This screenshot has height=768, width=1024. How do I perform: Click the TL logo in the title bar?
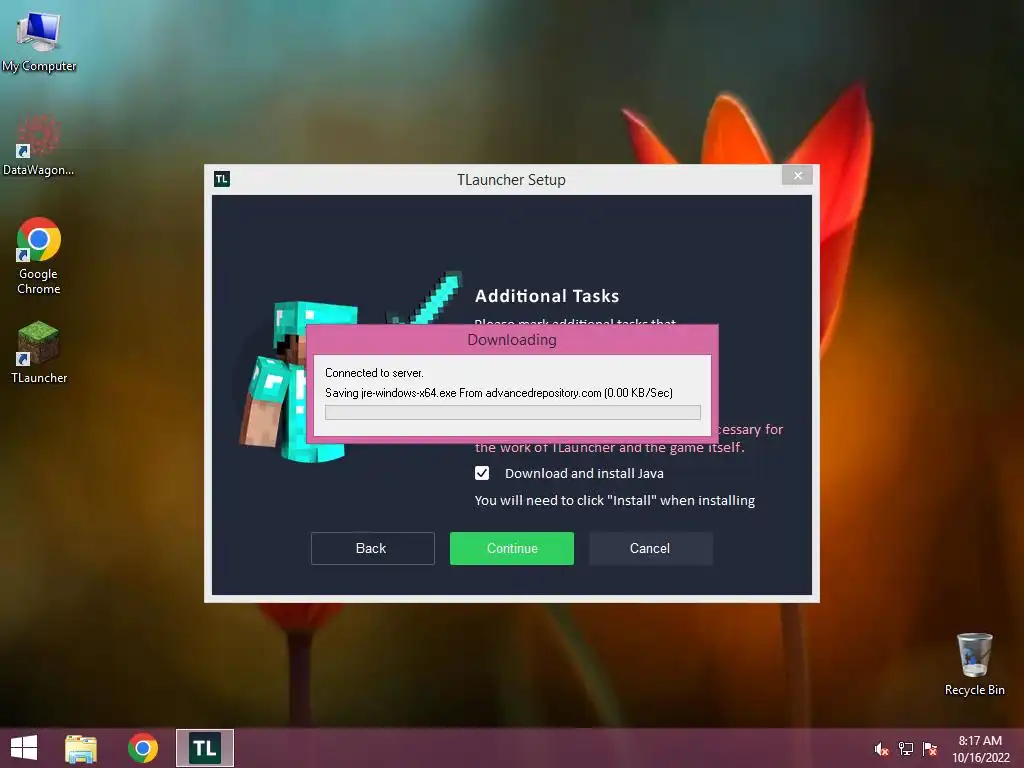coord(222,179)
